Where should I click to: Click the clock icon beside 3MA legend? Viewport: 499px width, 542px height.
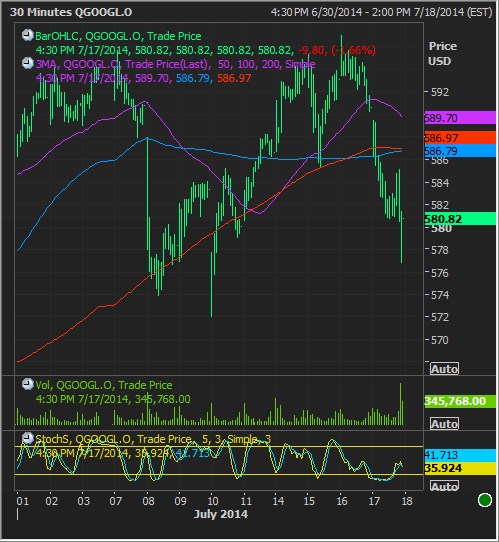point(27,63)
